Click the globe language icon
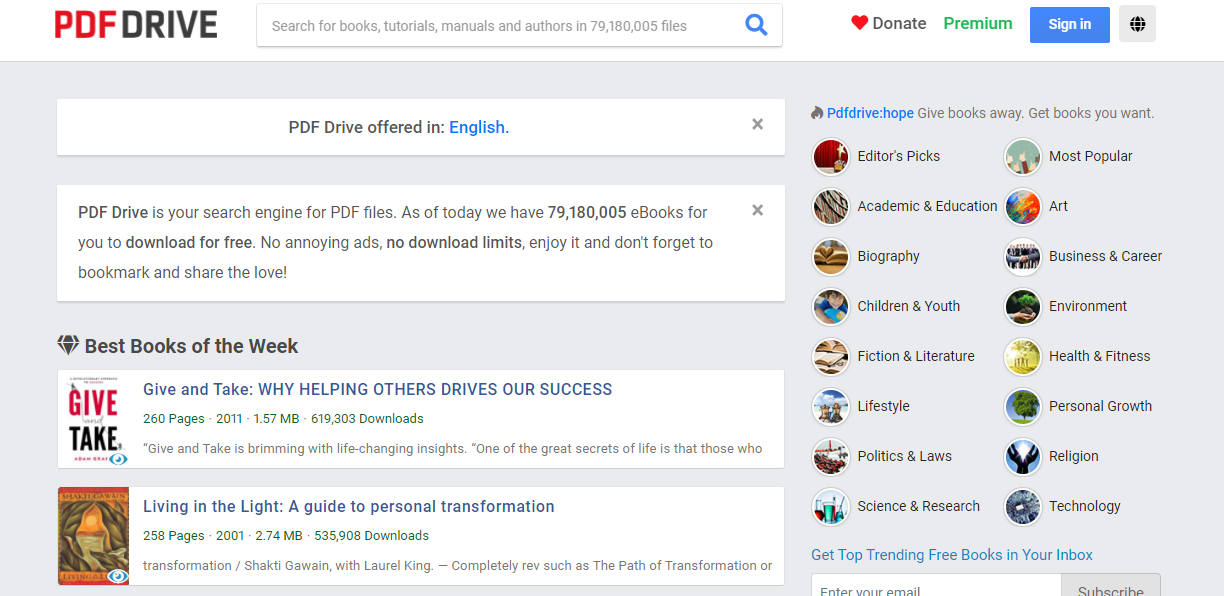Viewport: 1224px width, 596px height. coord(1137,24)
